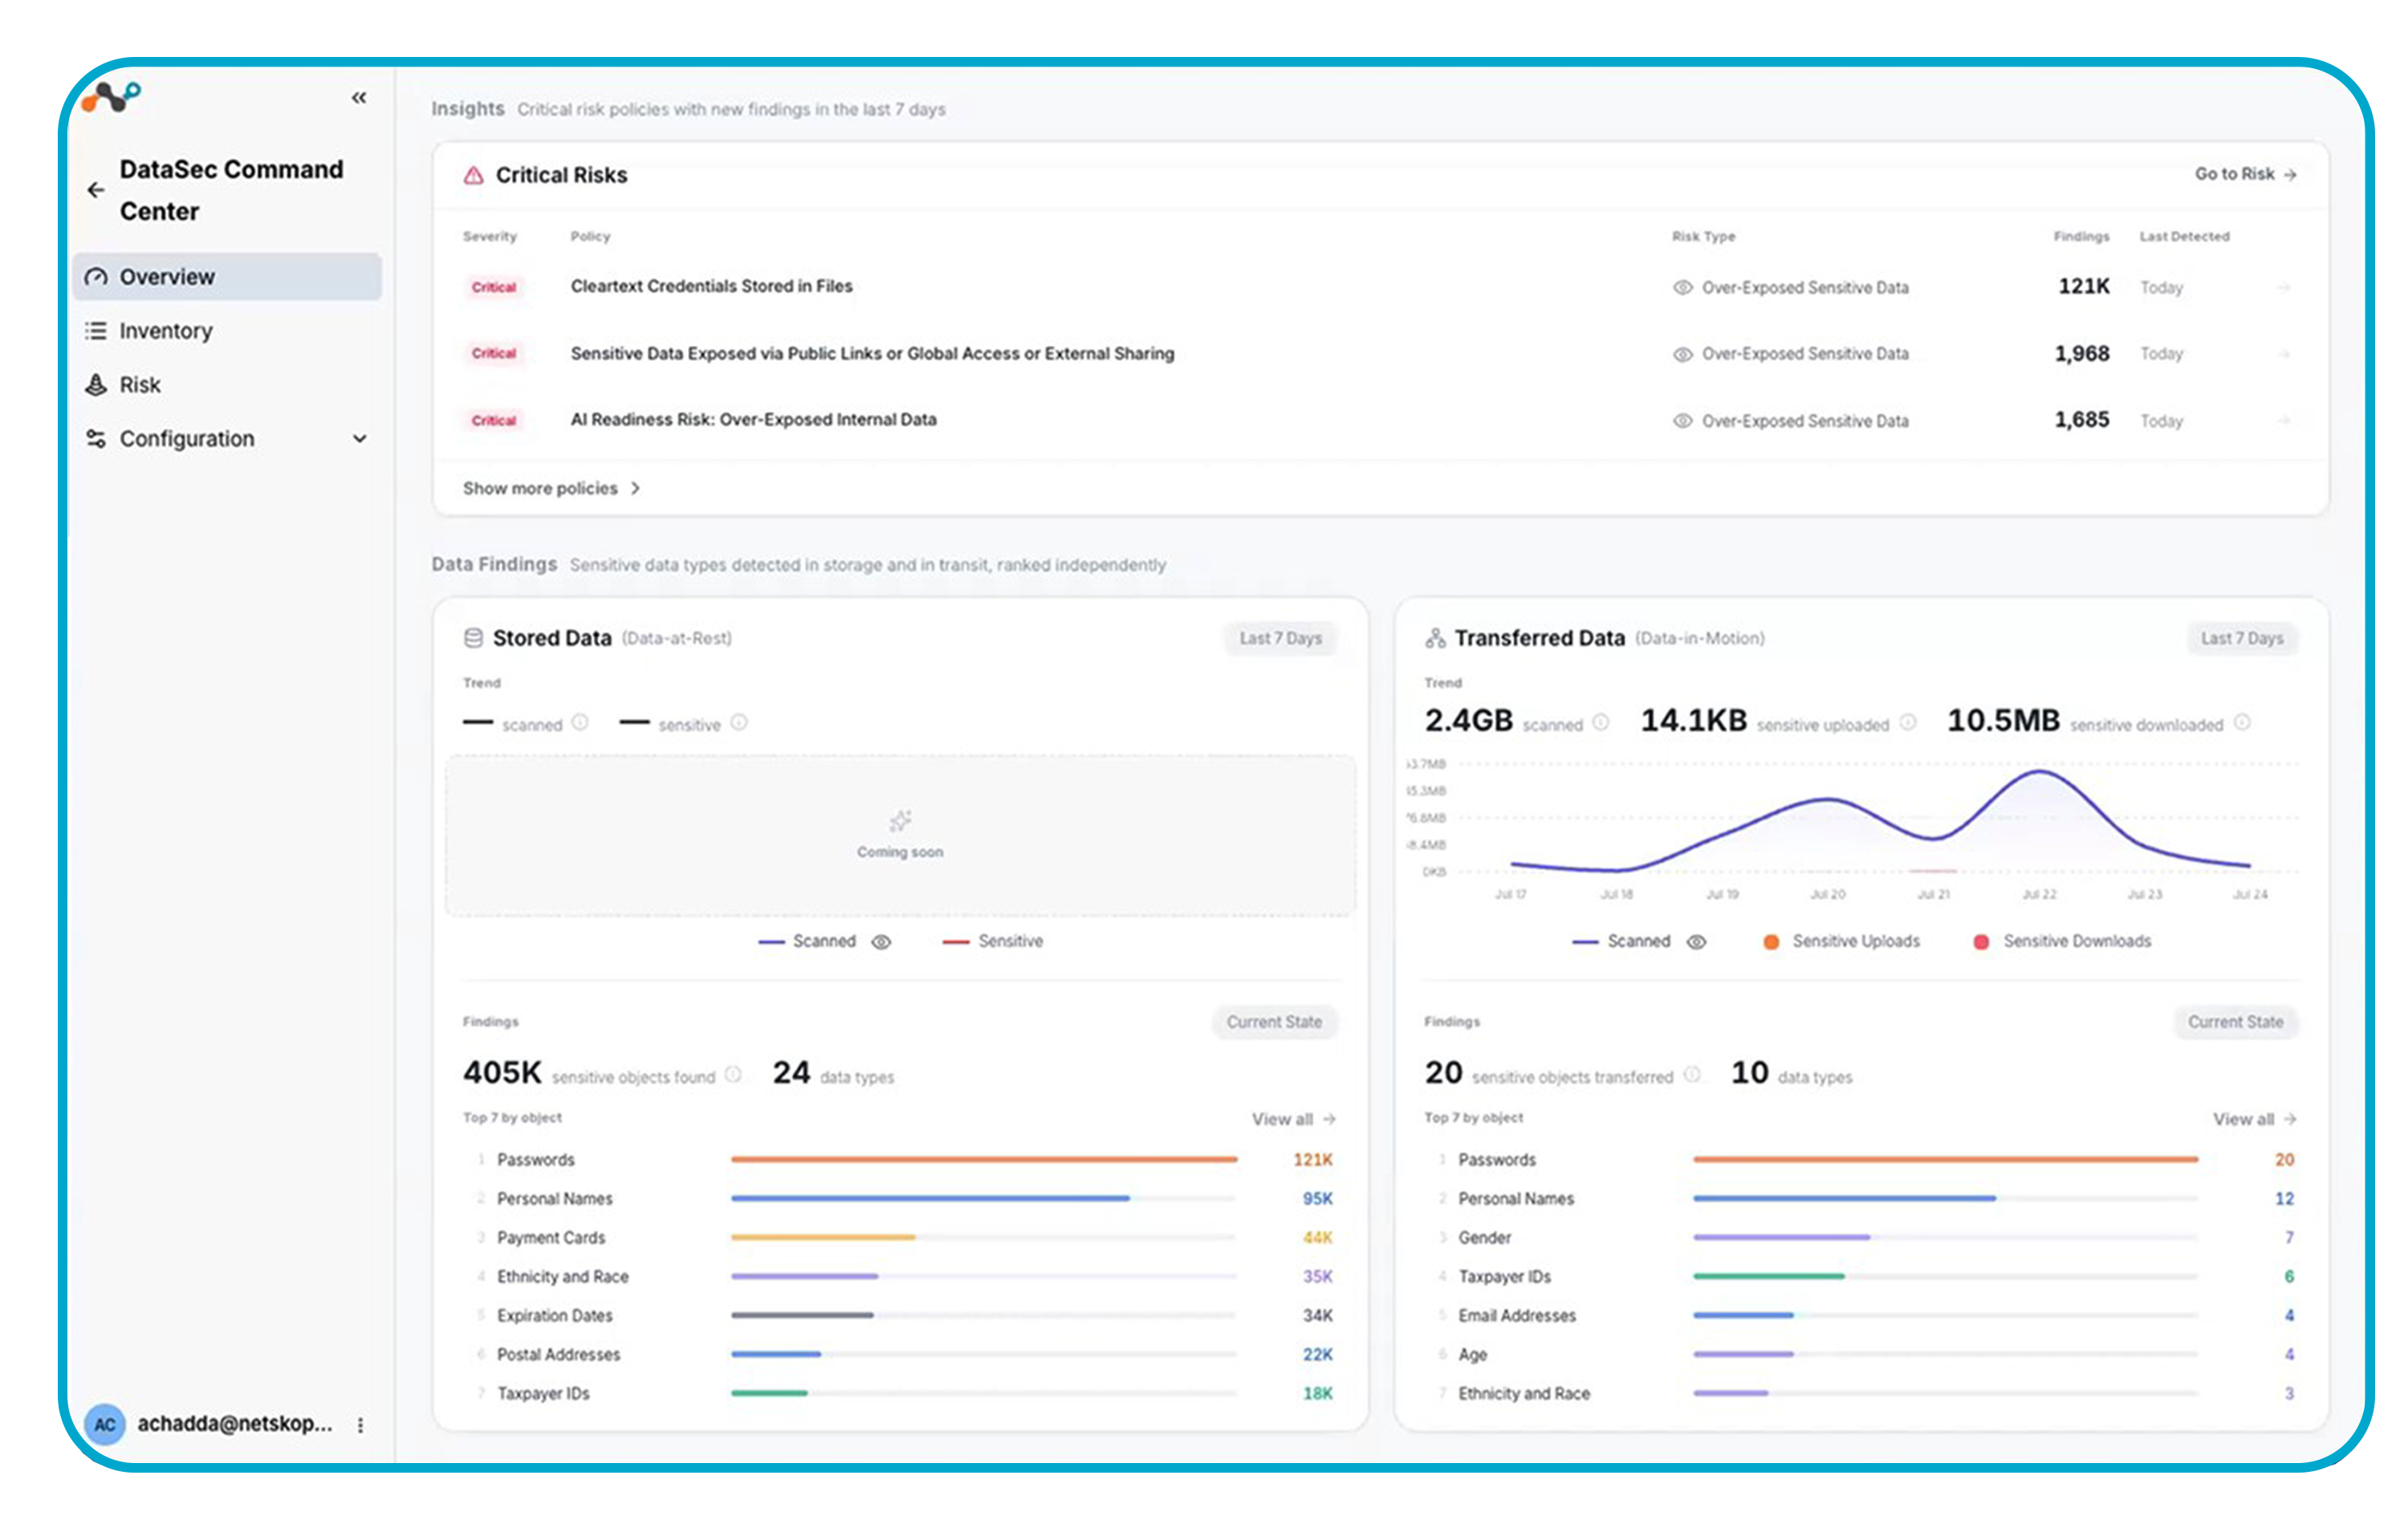Click Jul 22 peak on transfer trend chart
Viewport: 2408px width, 1516px height.
[2040, 772]
